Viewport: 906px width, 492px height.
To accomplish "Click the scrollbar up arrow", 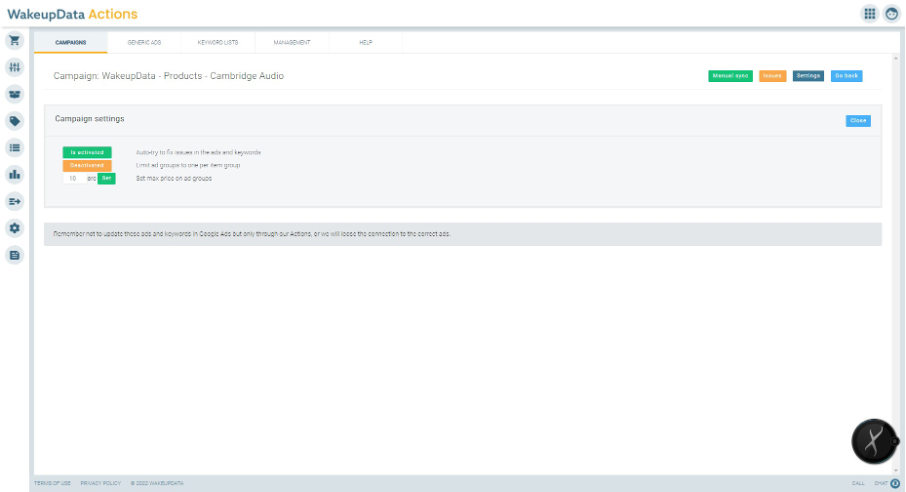I will coord(896,58).
